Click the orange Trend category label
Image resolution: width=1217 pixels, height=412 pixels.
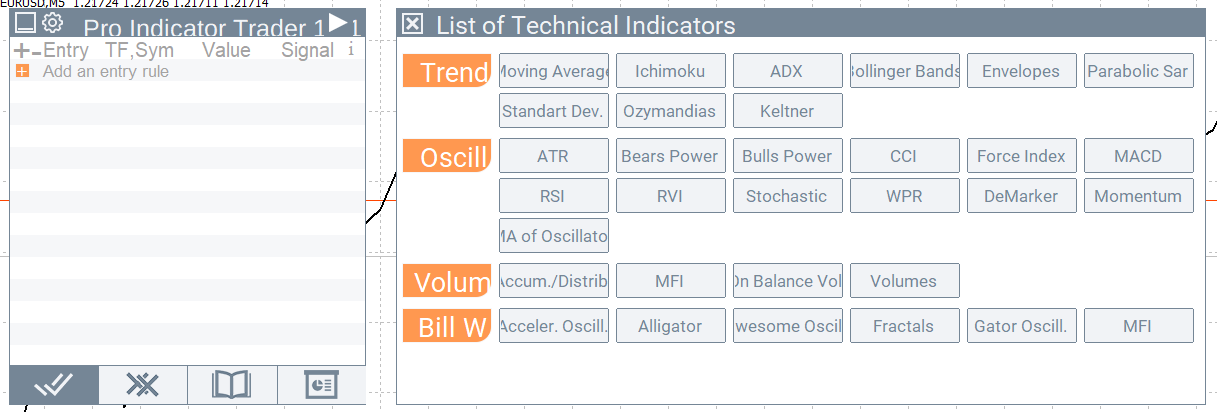pyautogui.click(x=447, y=72)
